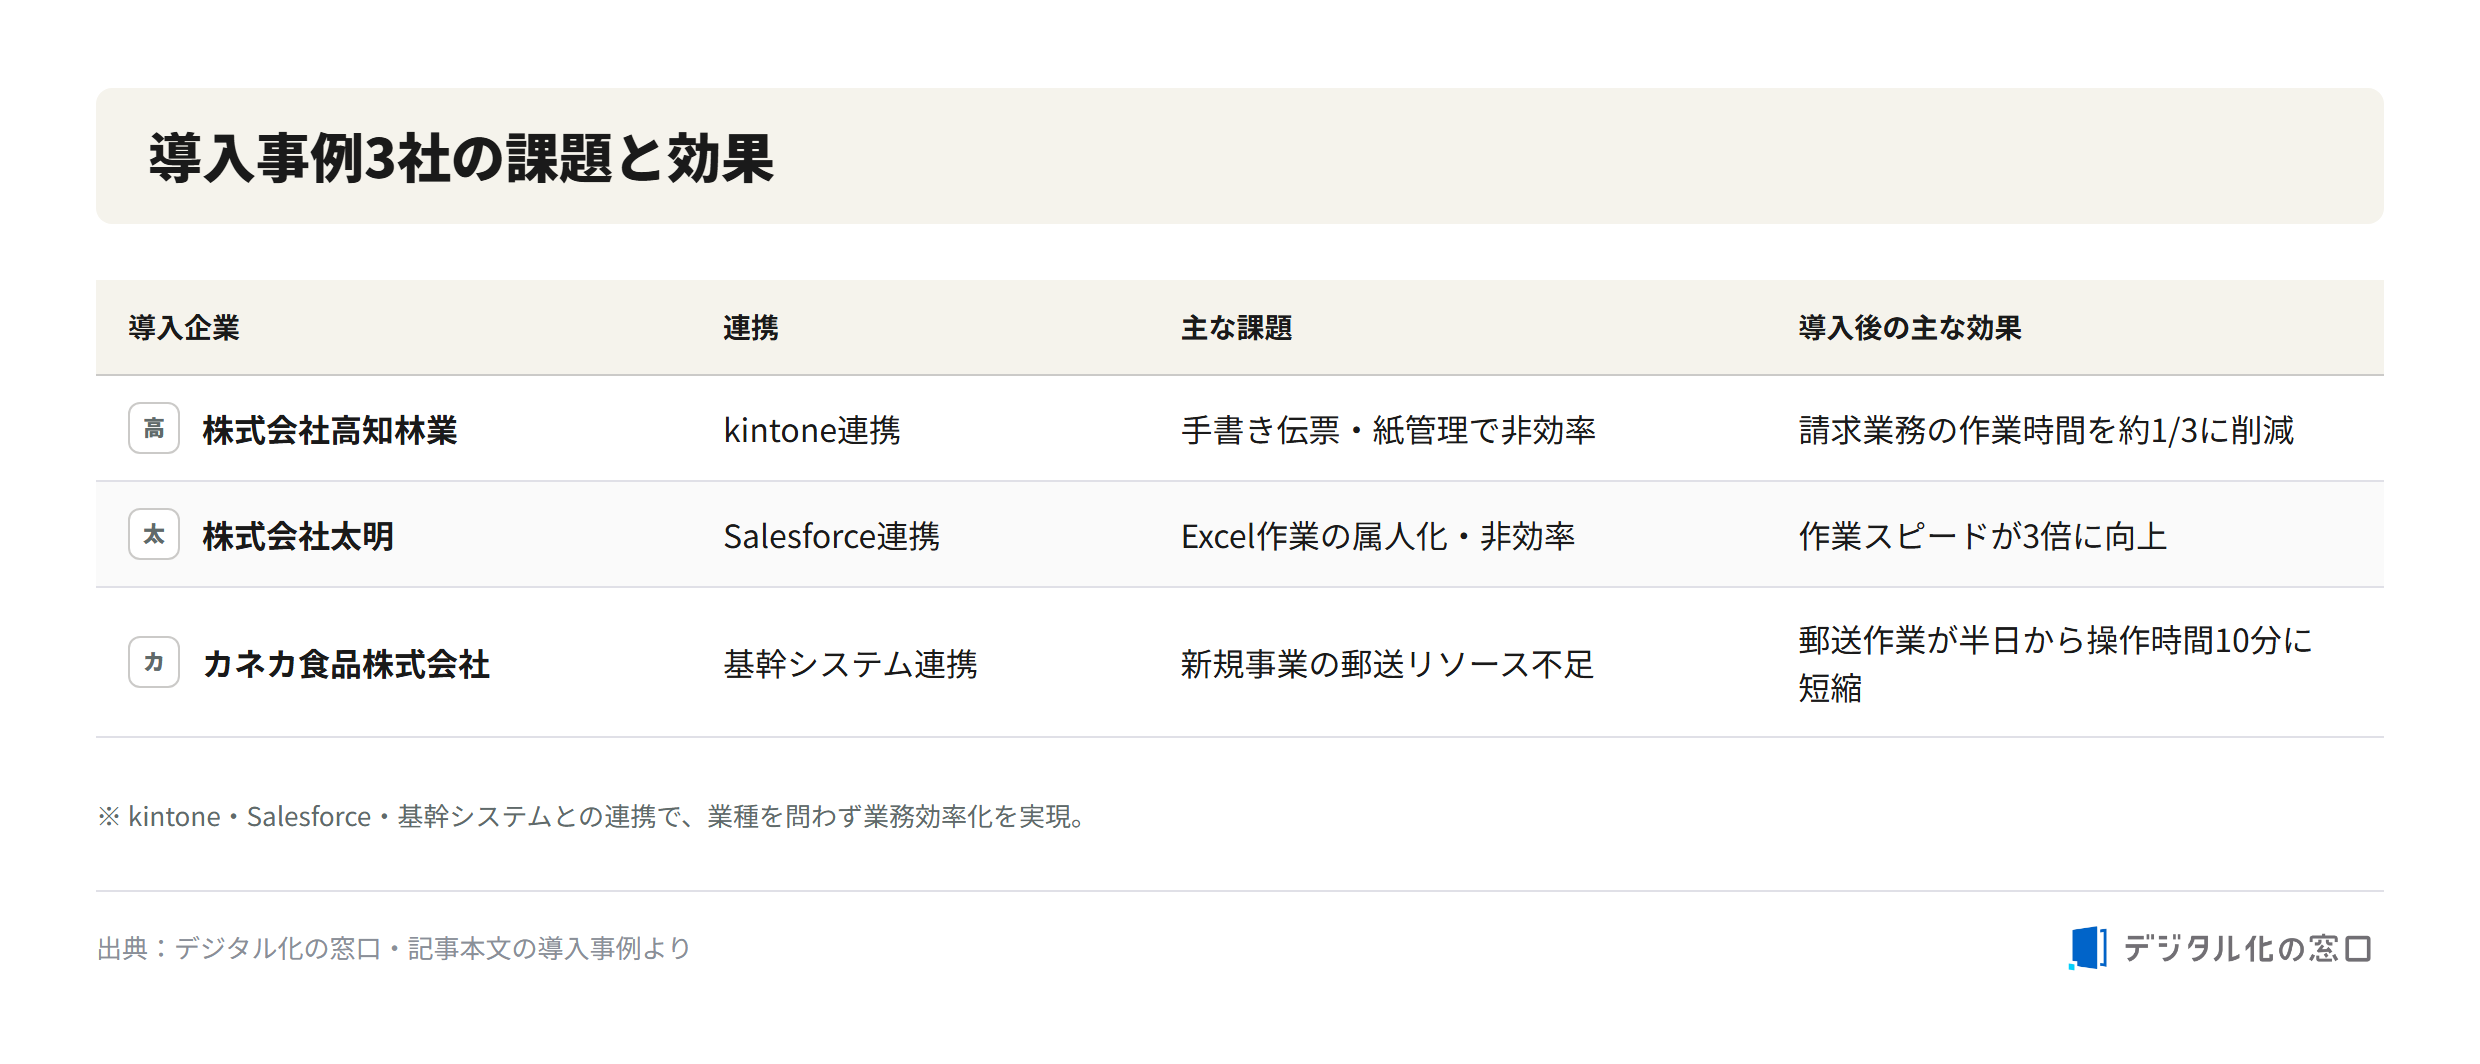Click the Salesforce連携 cell

832,536
